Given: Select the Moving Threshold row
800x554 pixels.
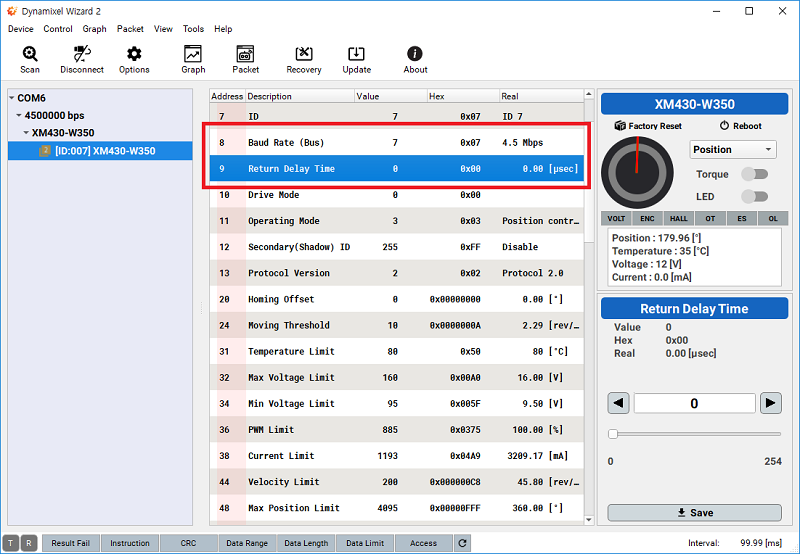Looking at the screenshot, I should click(396, 325).
